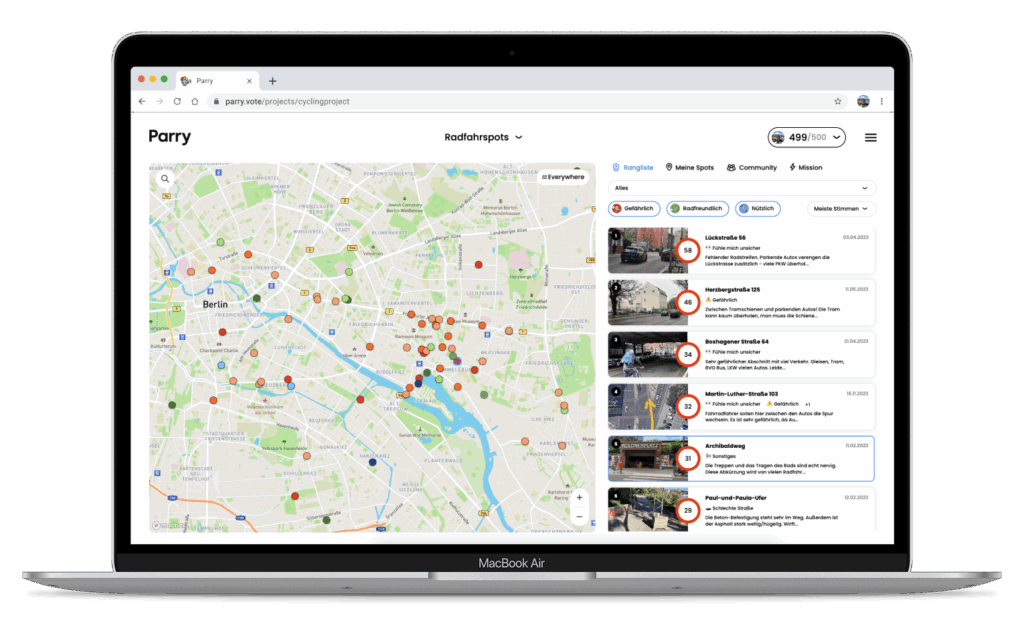Toggle the Nützlich filter chip
The image size is (1024, 636).
(757, 208)
